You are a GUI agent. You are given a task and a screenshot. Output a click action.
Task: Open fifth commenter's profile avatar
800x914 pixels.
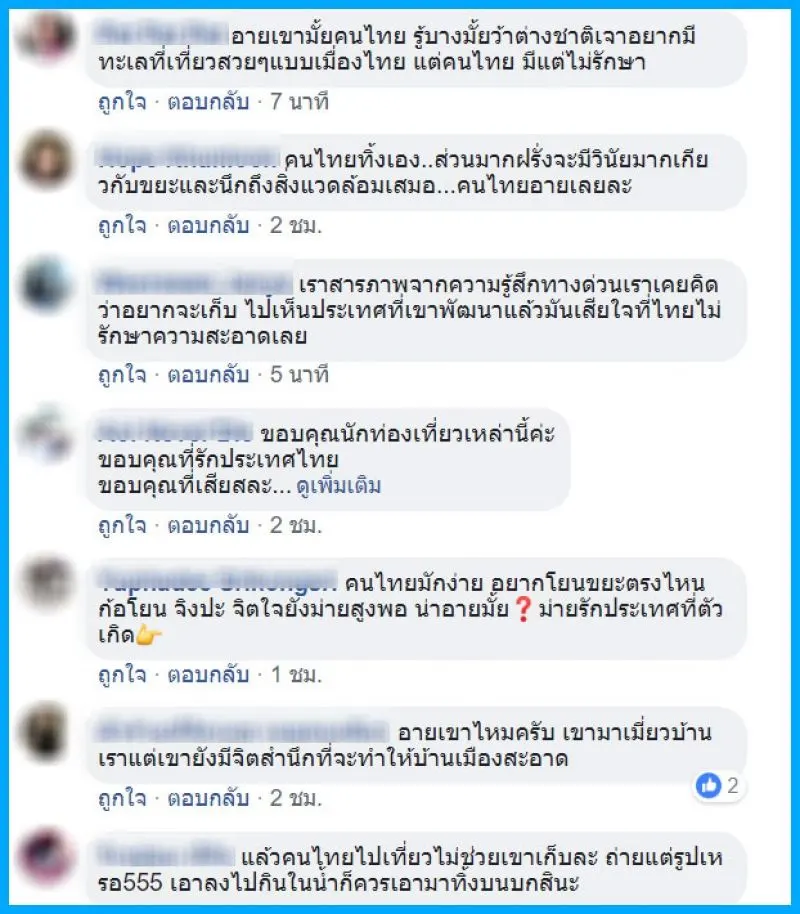tap(47, 583)
